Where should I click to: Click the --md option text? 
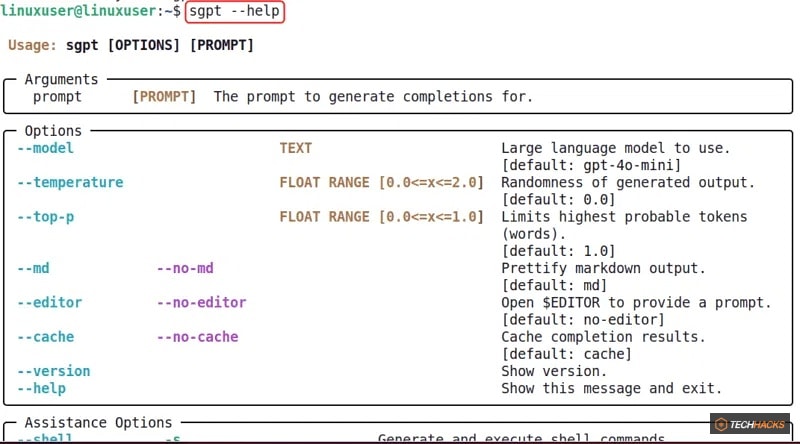(x=33, y=268)
